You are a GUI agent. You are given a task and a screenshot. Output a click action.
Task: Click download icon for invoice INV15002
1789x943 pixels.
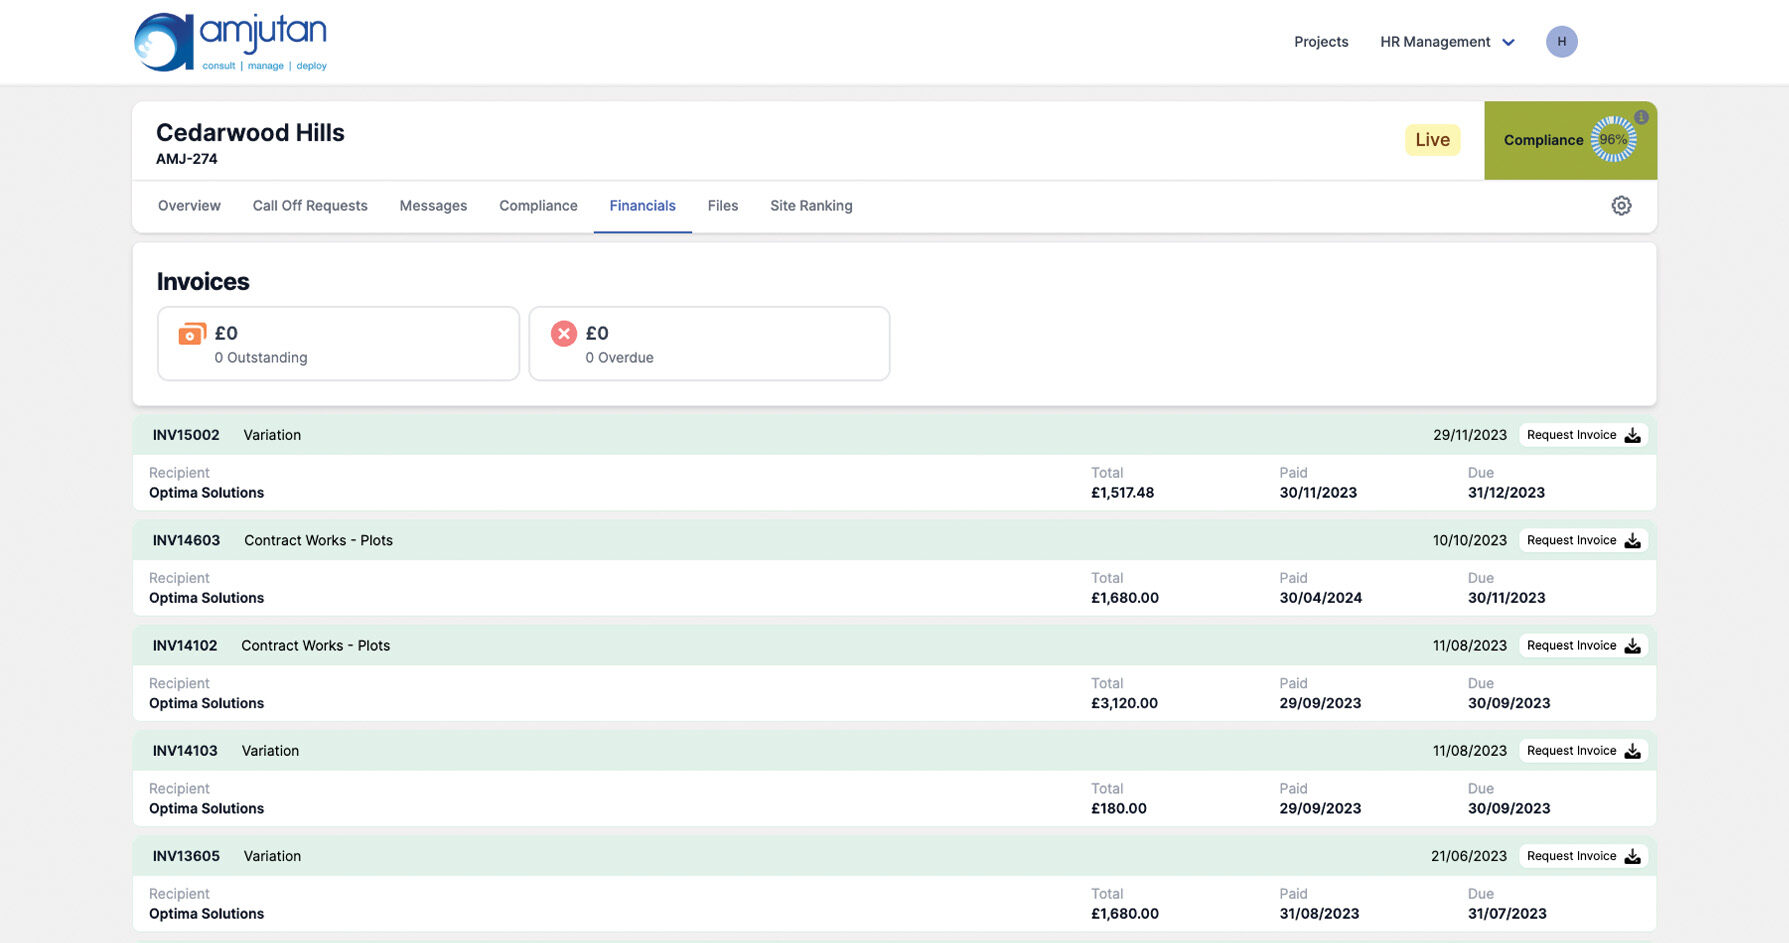pos(1632,435)
